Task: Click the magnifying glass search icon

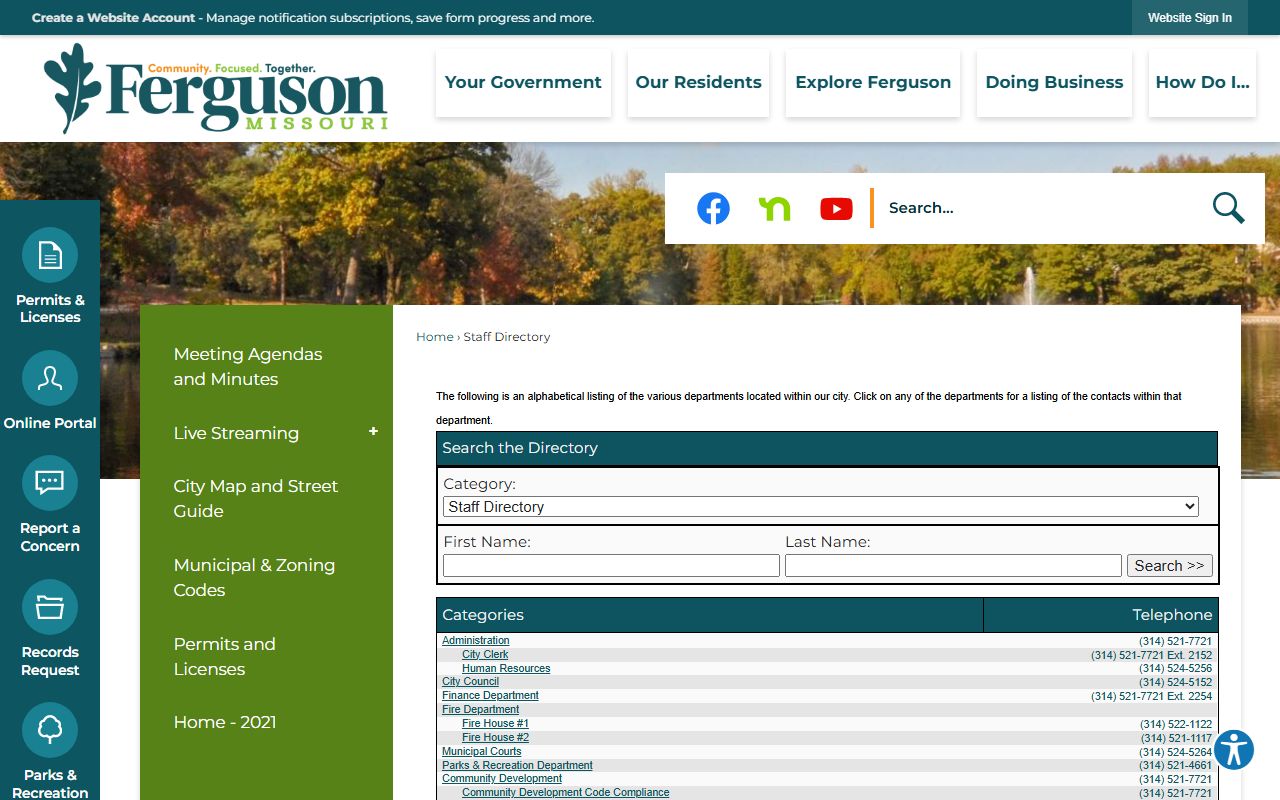Action: (x=1228, y=208)
